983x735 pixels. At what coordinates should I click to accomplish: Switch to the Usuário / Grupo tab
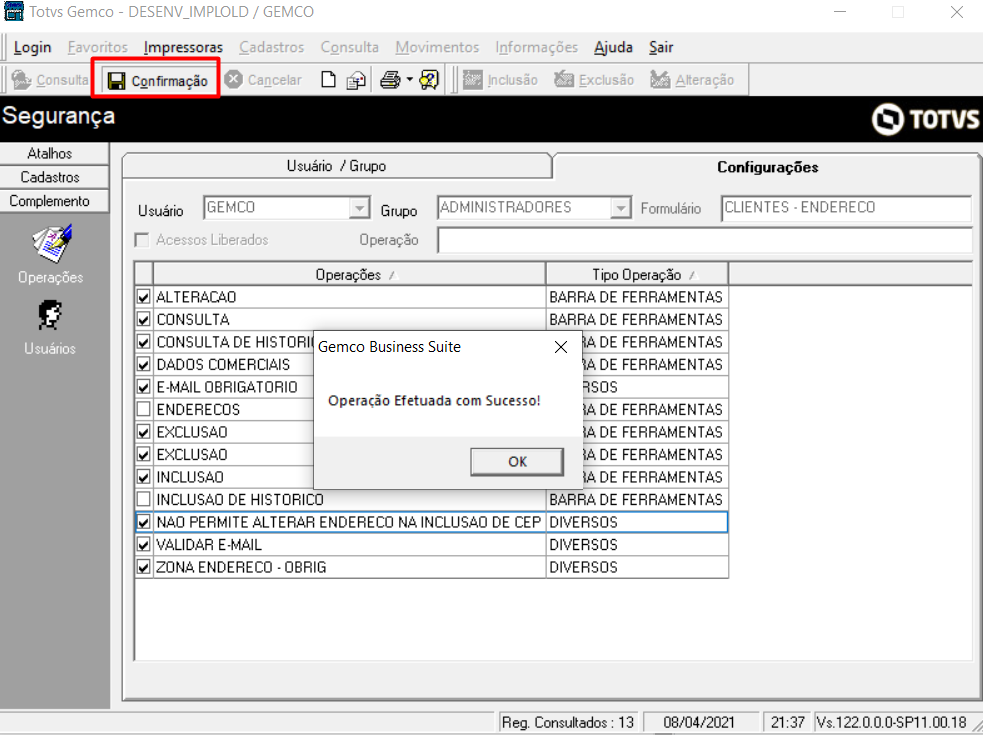pyautogui.click(x=337, y=166)
